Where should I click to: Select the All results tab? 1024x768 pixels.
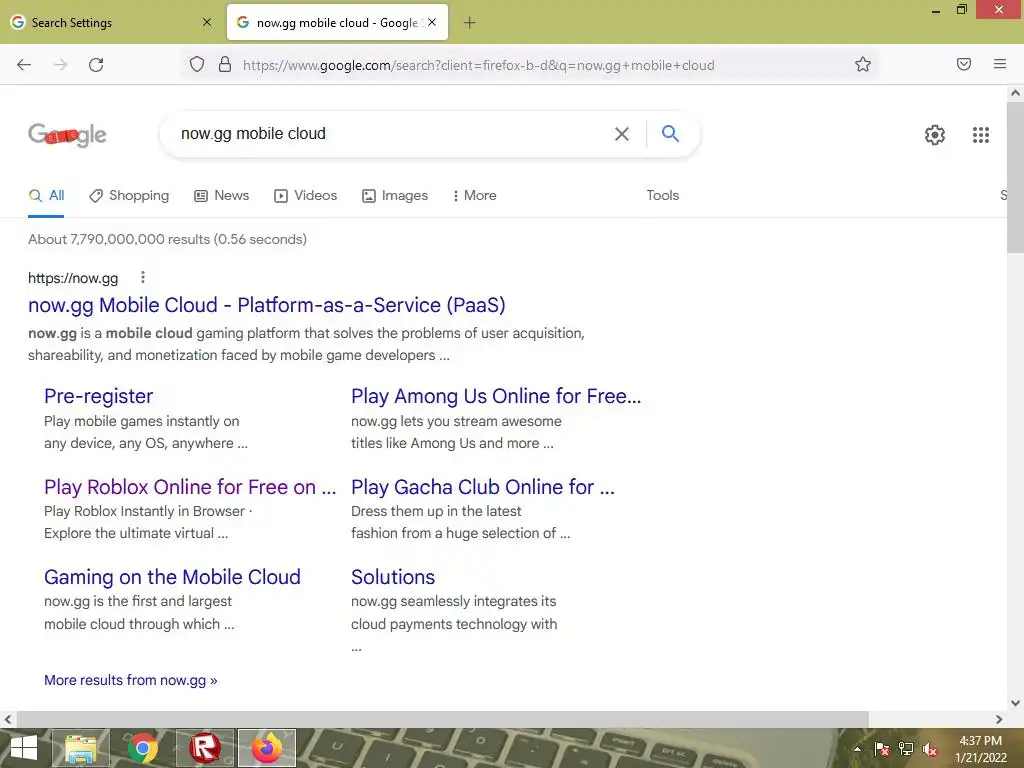point(46,195)
